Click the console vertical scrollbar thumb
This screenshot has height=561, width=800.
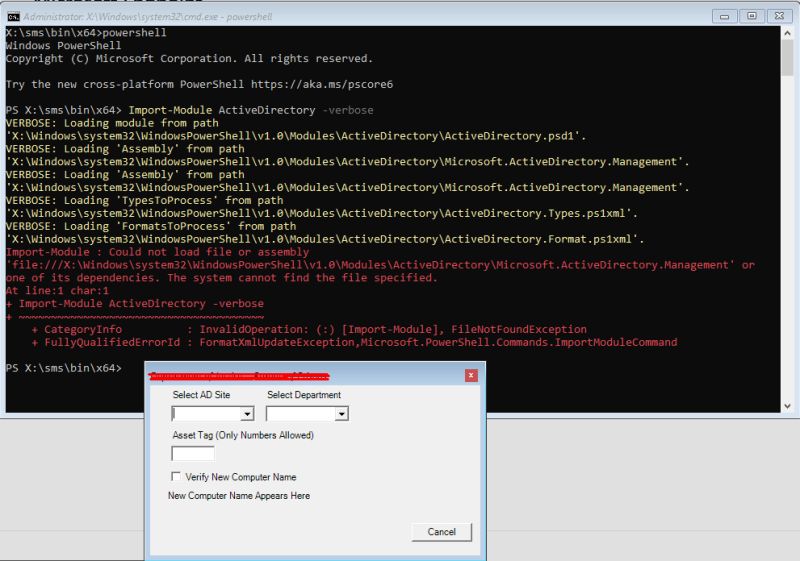pyautogui.click(x=787, y=57)
